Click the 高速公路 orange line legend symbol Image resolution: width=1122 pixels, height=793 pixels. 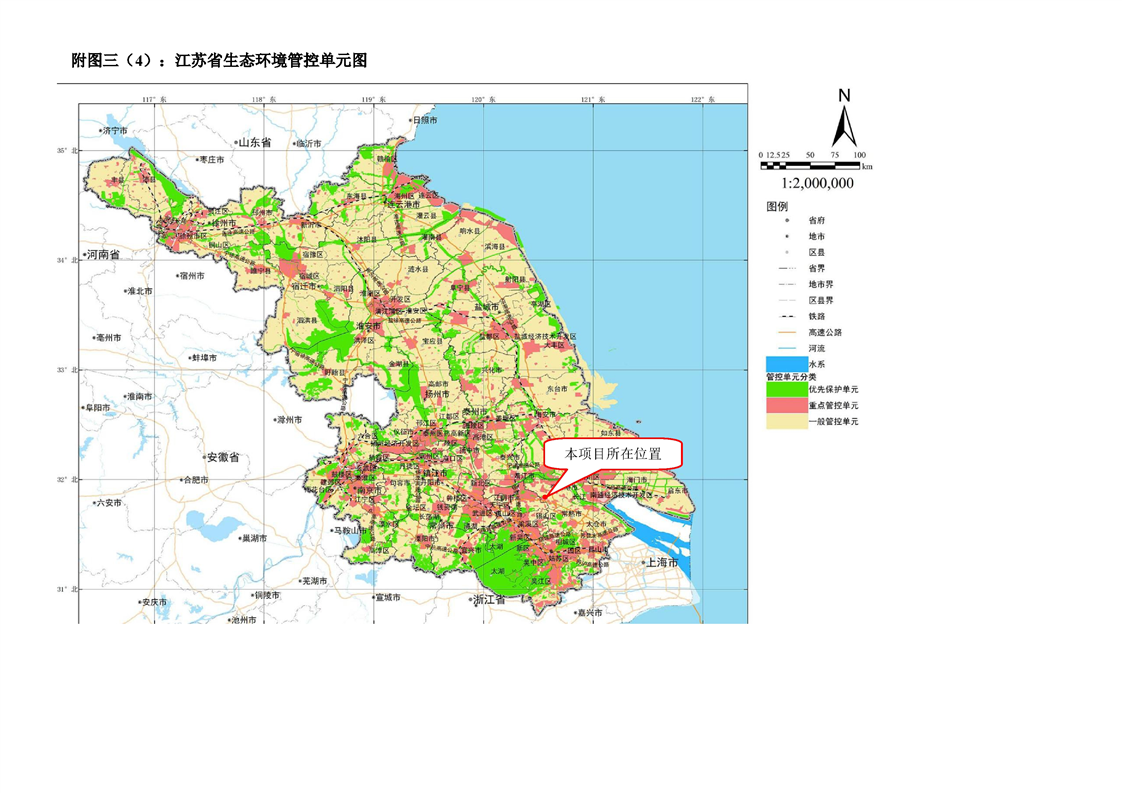(x=786, y=332)
